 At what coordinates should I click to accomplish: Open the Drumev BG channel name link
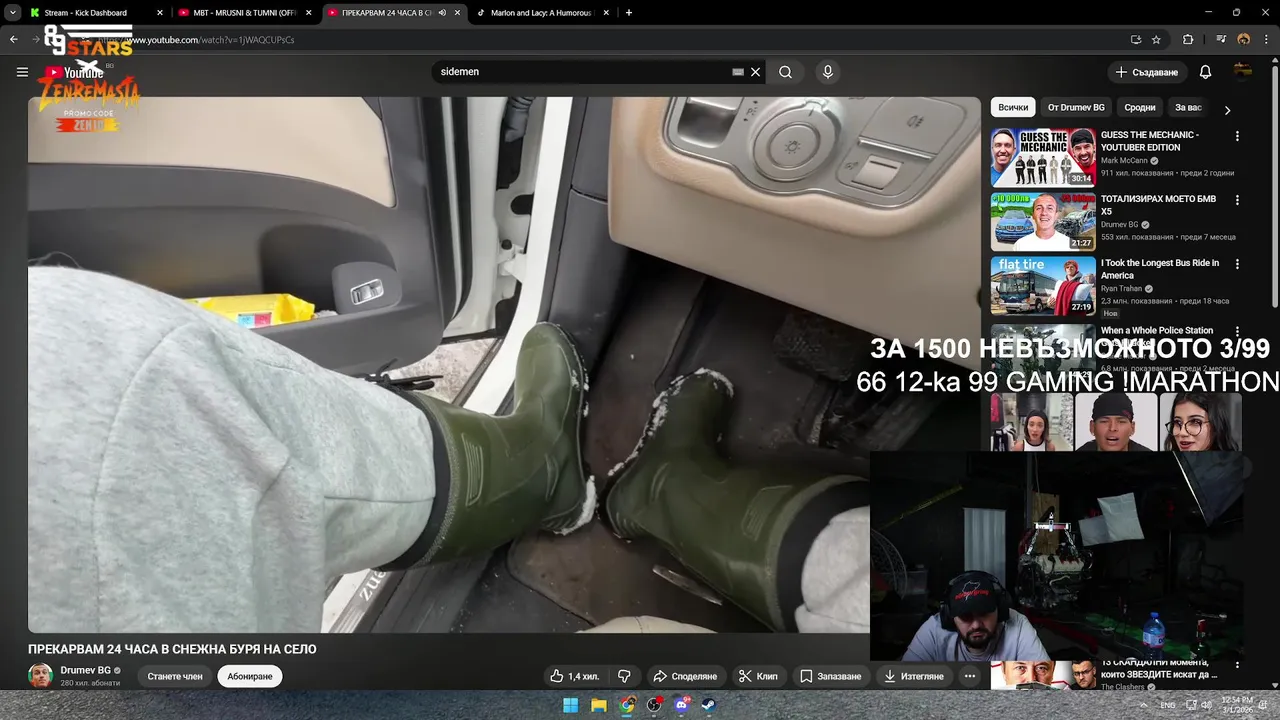click(x=85, y=670)
